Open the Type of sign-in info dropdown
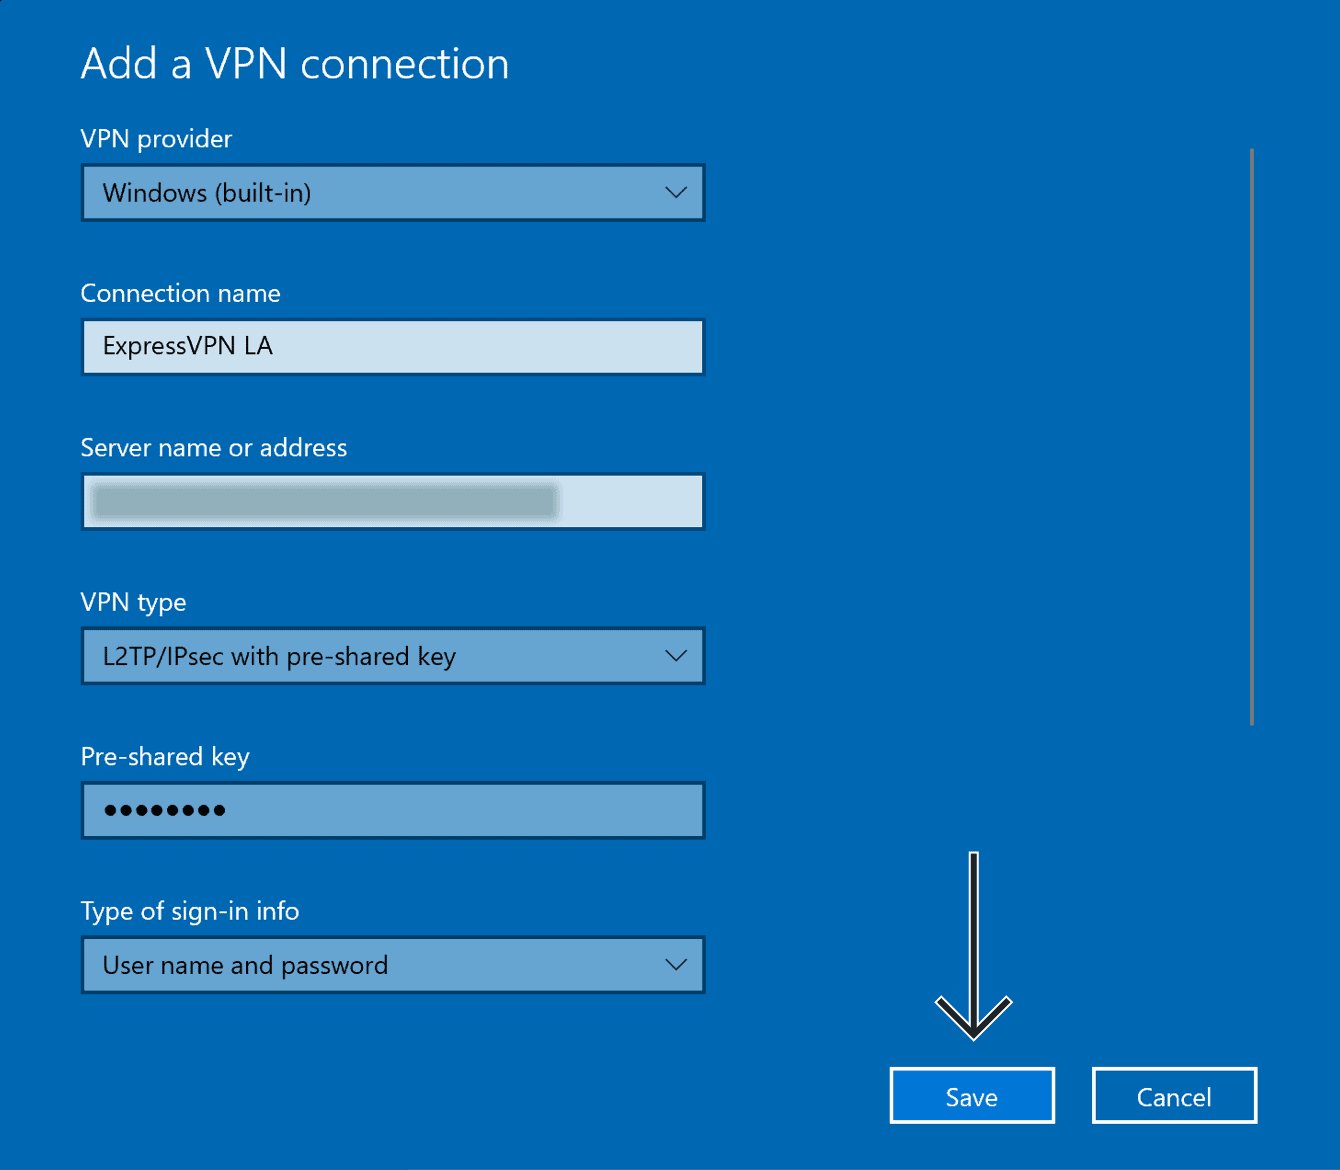1340x1170 pixels. (x=393, y=965)
